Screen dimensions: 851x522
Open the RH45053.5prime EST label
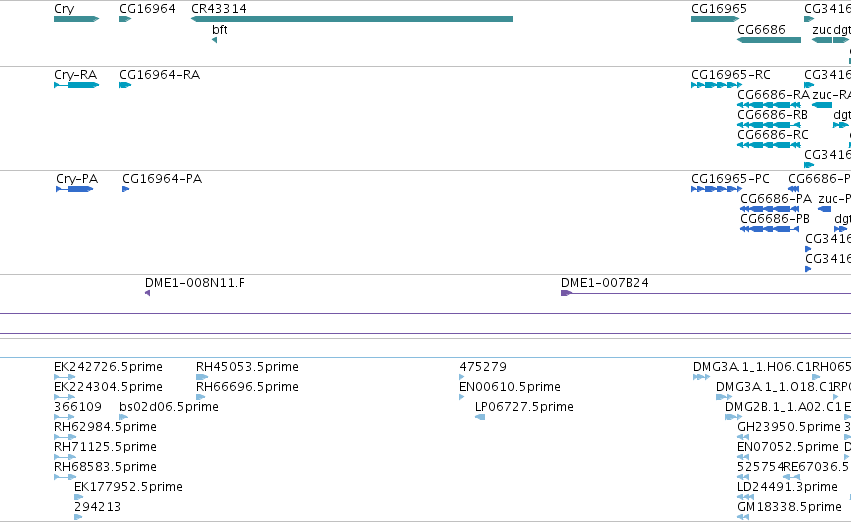coord(247,367)
